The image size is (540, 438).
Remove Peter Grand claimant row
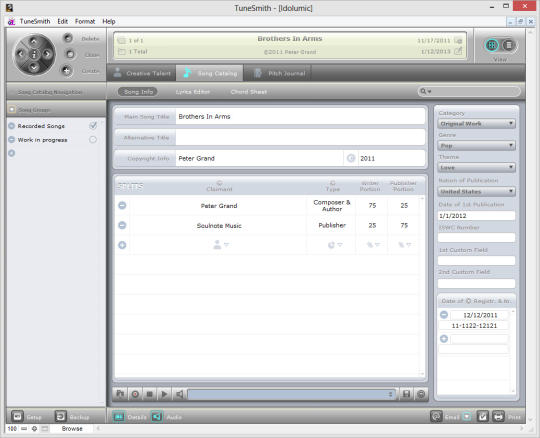122,206
